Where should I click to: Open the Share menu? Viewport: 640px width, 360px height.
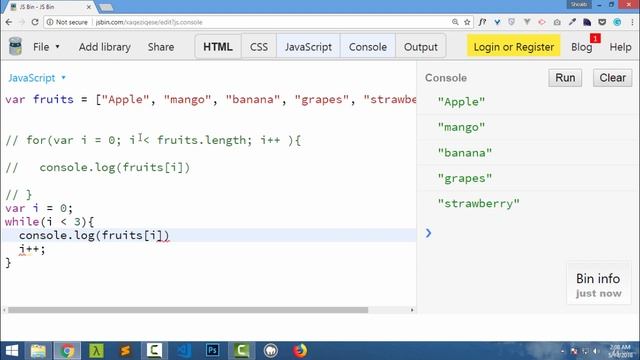(x=161, y=47)
